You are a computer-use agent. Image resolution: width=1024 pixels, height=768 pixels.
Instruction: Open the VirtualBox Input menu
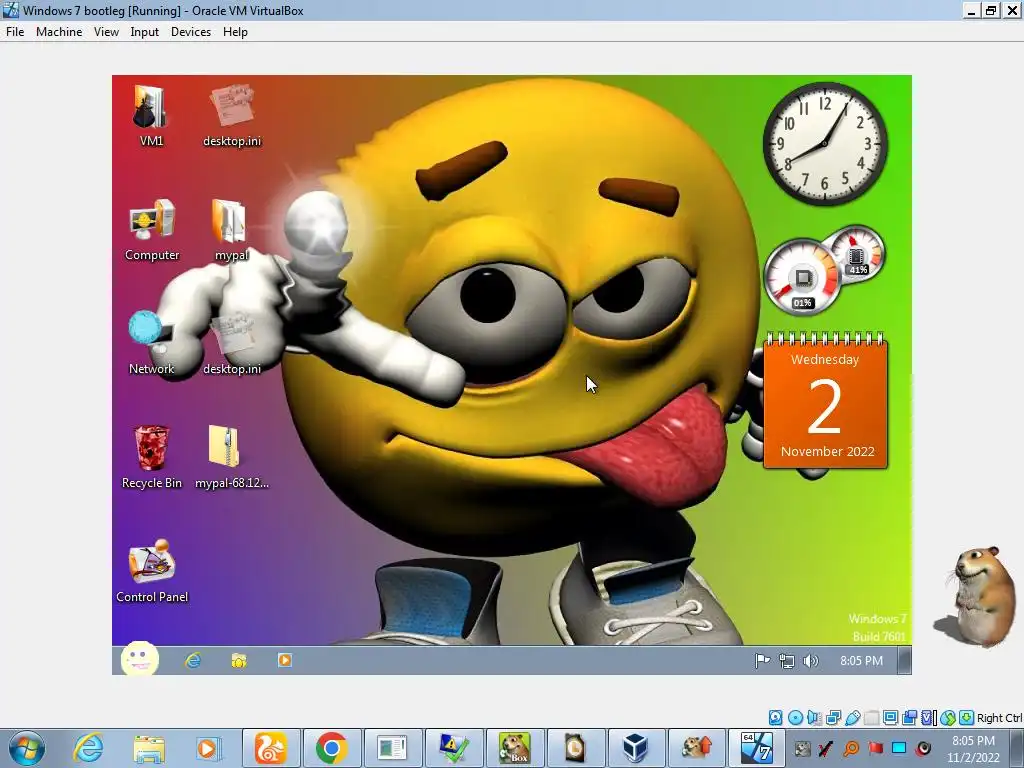tap(144, 31)
